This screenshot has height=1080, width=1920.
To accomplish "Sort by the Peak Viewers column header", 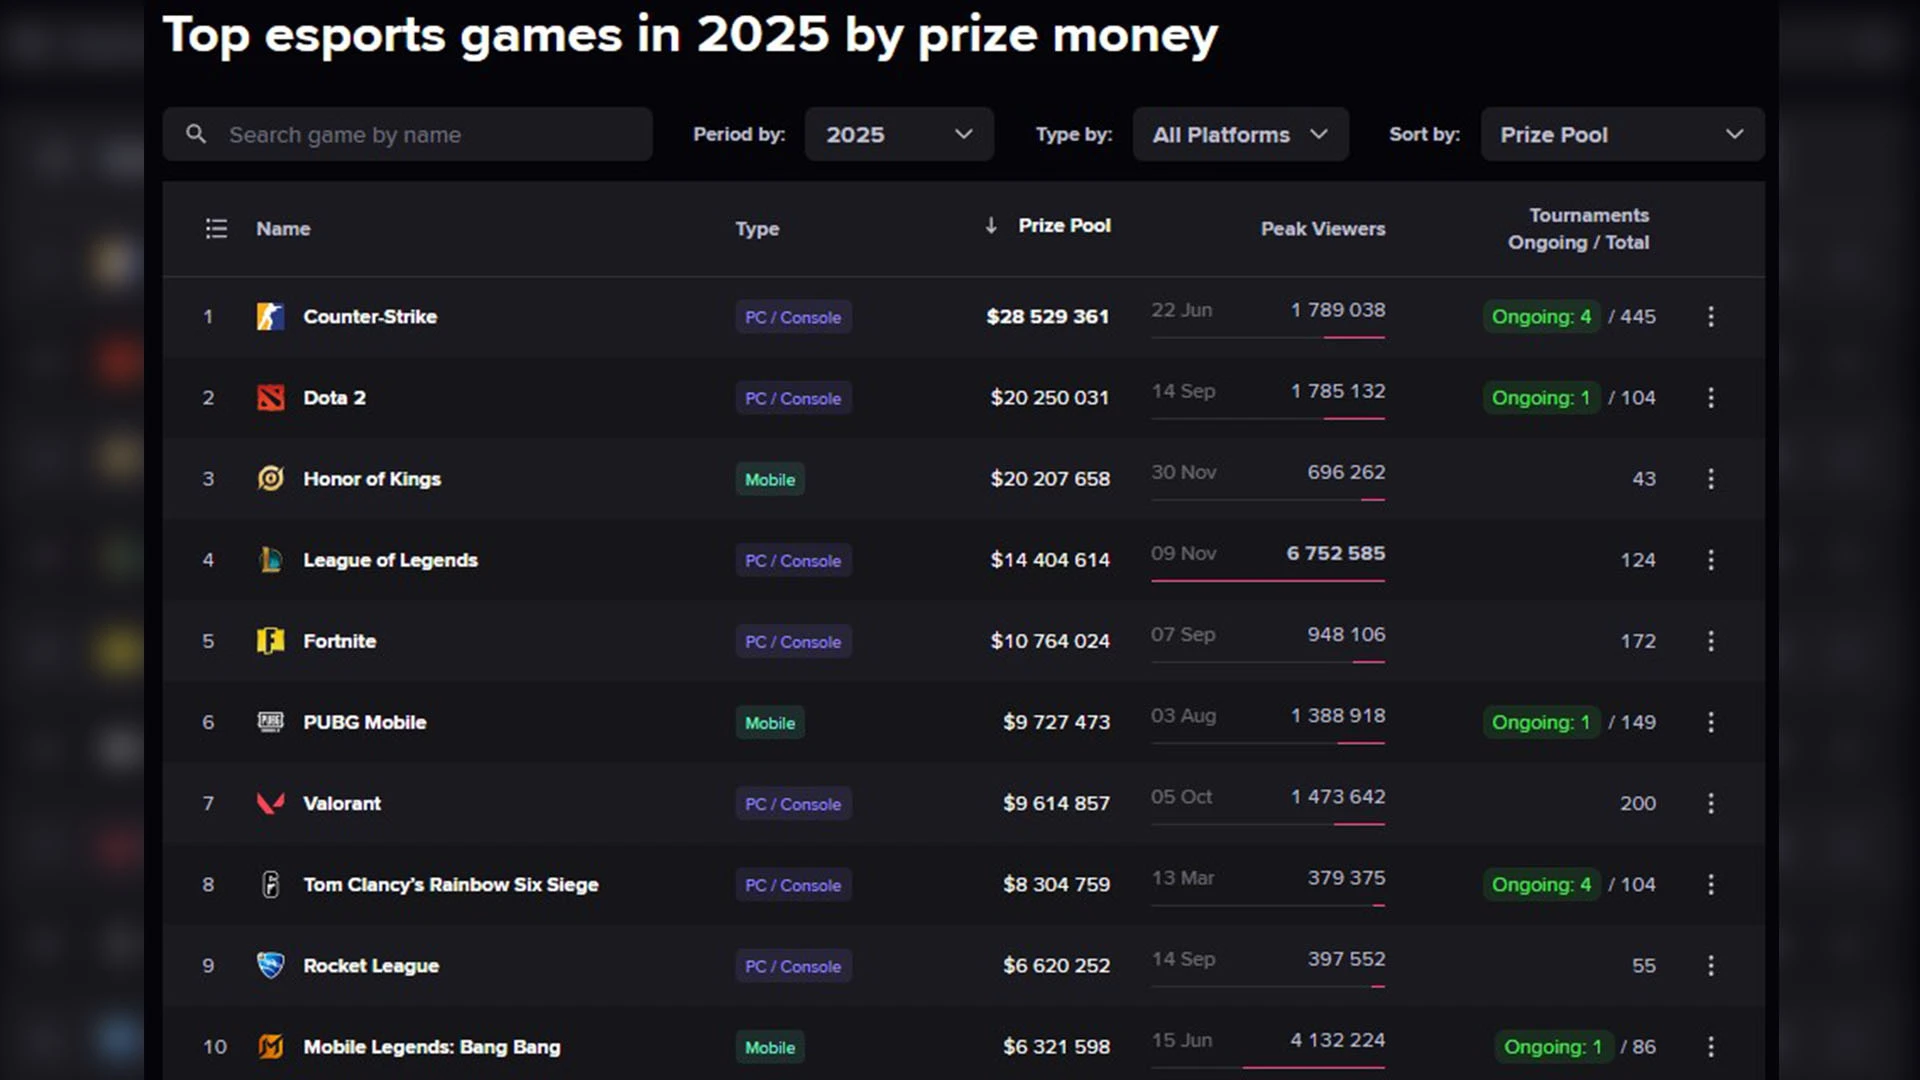I will tap(1323, 229).
